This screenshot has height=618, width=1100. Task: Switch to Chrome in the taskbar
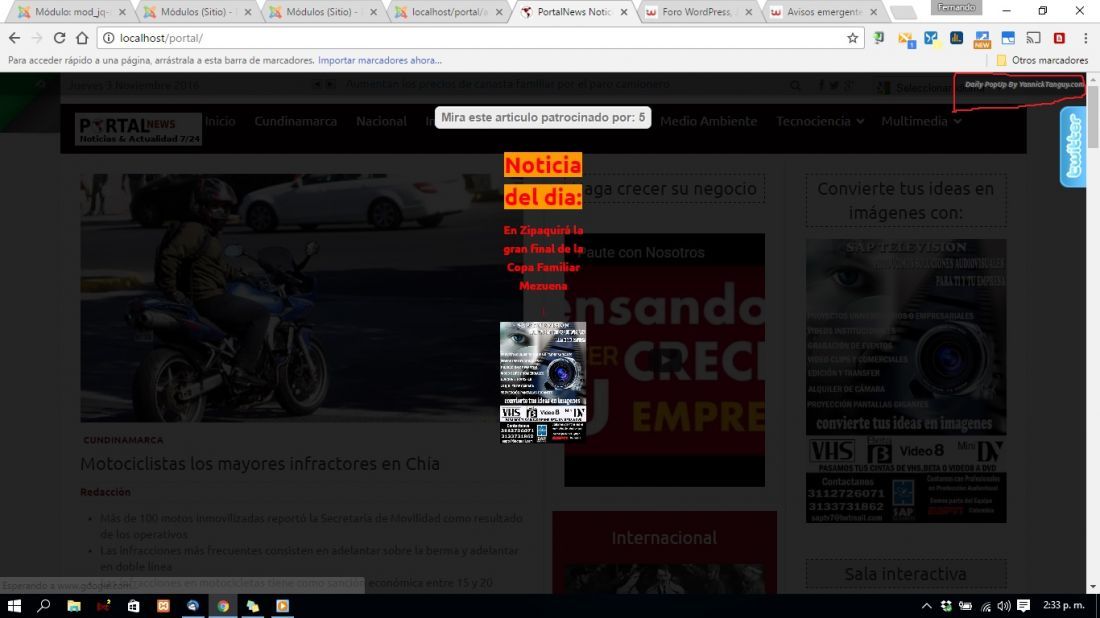223,605
